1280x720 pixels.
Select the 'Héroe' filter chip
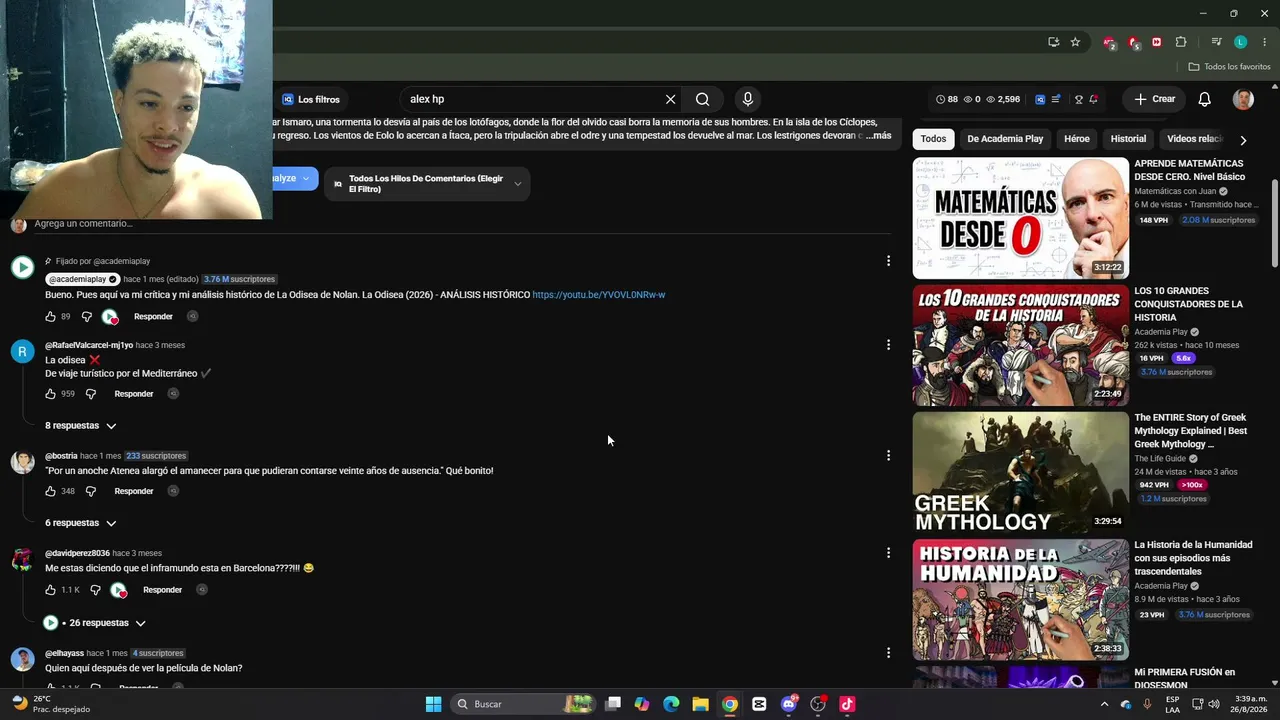(x=1077, y=139)
